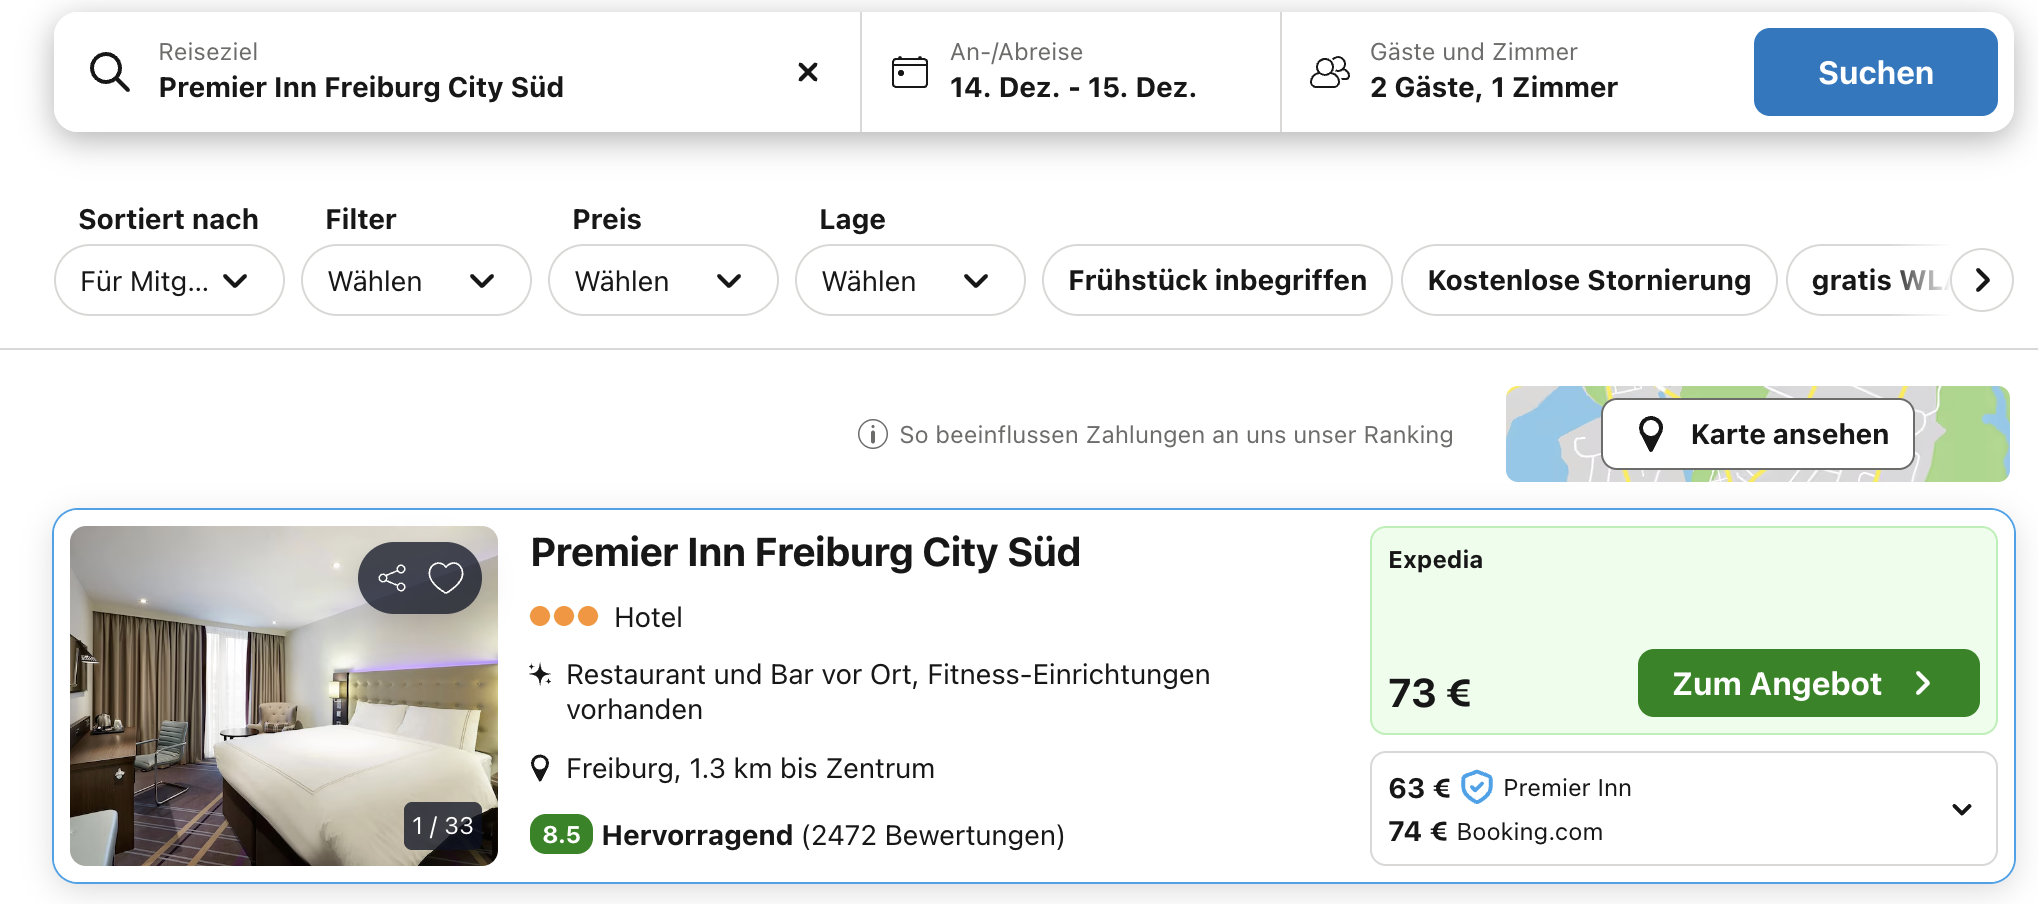This screenshot has height=904, width=2038.
Task: Click the map pin icon by Freiburg location
Action: pyautogui.click(x=540, y=768)
